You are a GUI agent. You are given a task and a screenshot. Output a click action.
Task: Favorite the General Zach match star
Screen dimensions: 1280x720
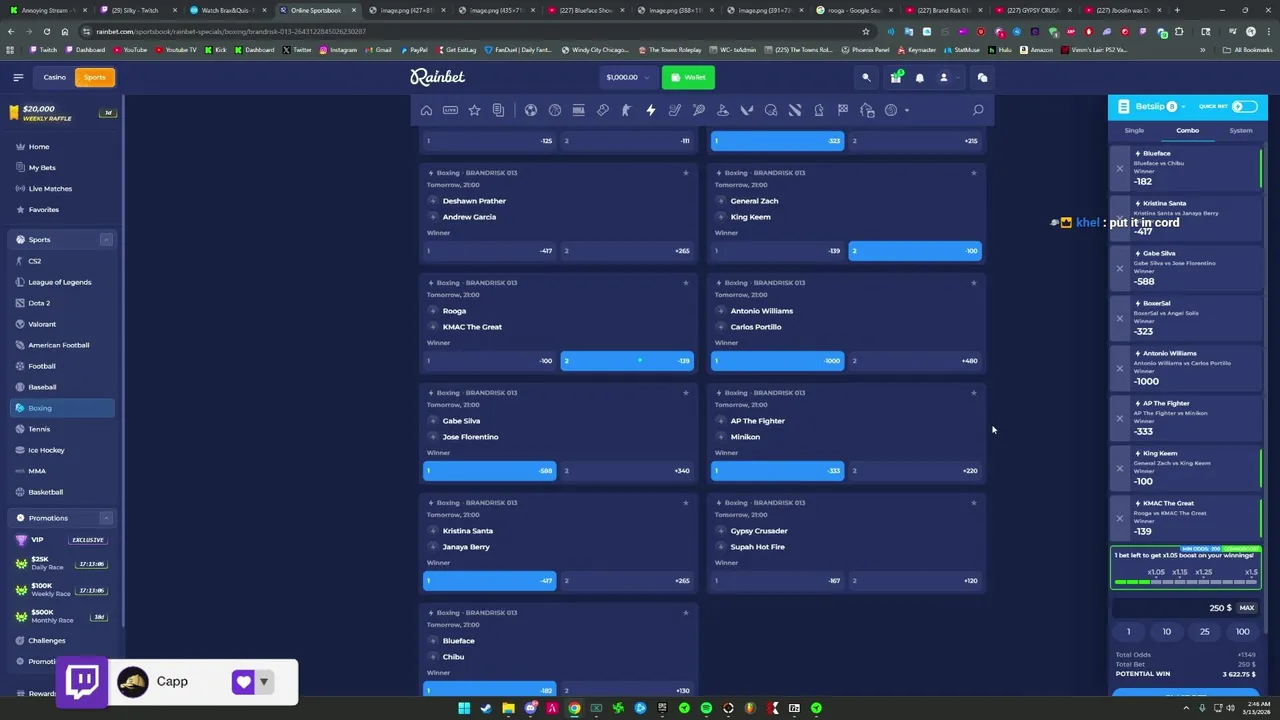pos(973,173)
